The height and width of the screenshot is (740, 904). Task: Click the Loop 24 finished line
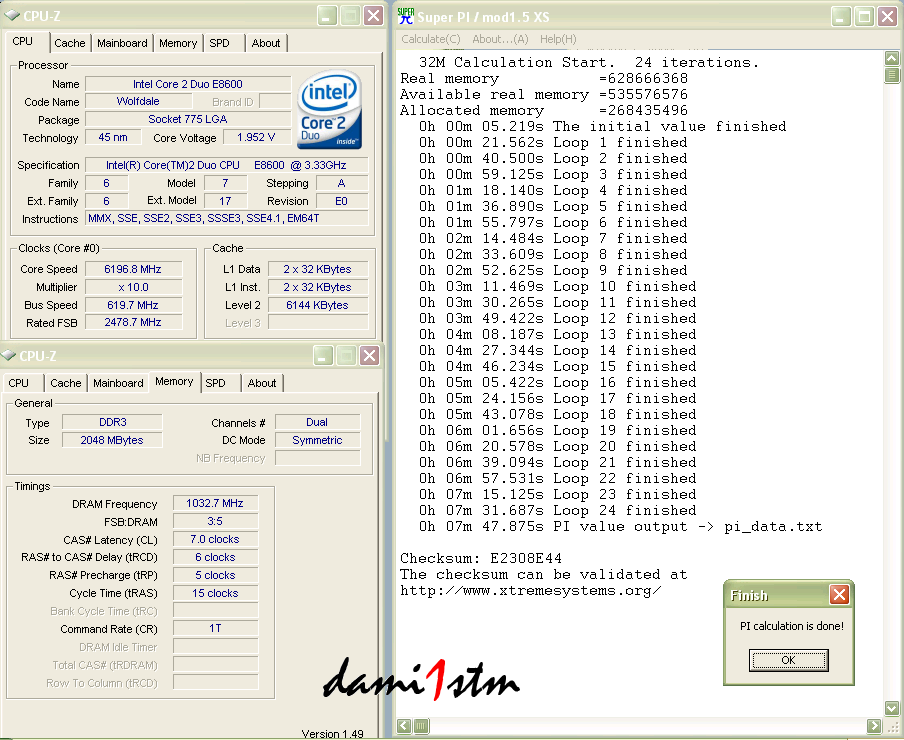pos(558,510)
